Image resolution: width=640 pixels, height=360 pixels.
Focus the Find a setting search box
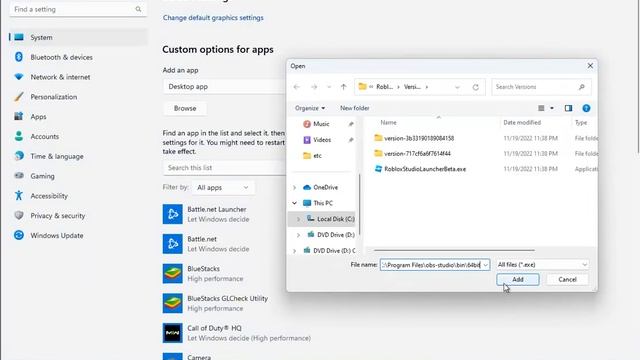tap(78, 9)
